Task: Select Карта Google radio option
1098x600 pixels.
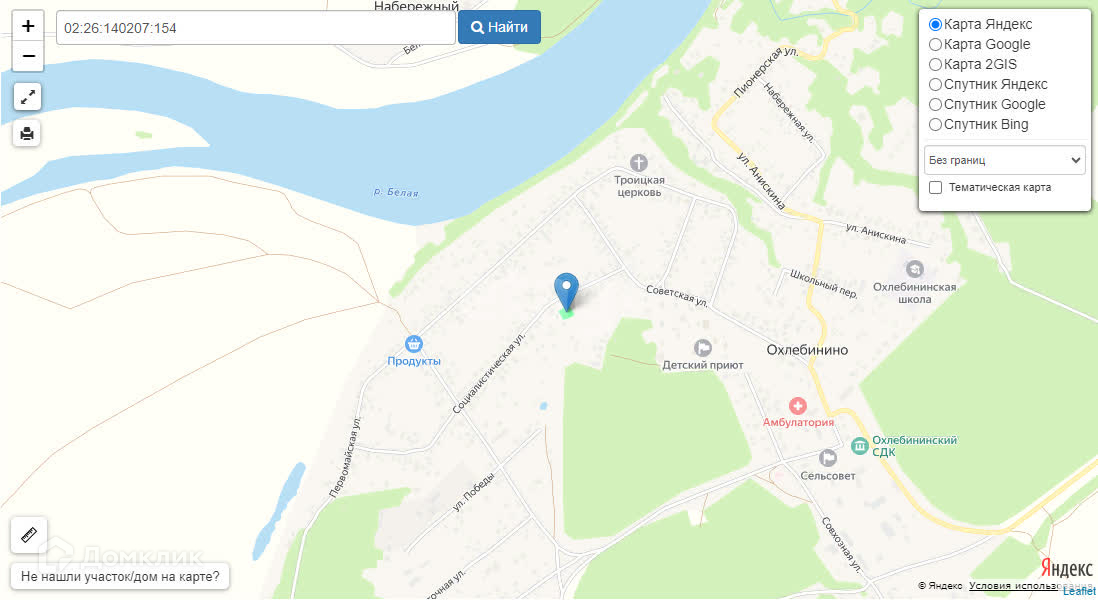Action: pyautogui.click(x=935, y=44)
